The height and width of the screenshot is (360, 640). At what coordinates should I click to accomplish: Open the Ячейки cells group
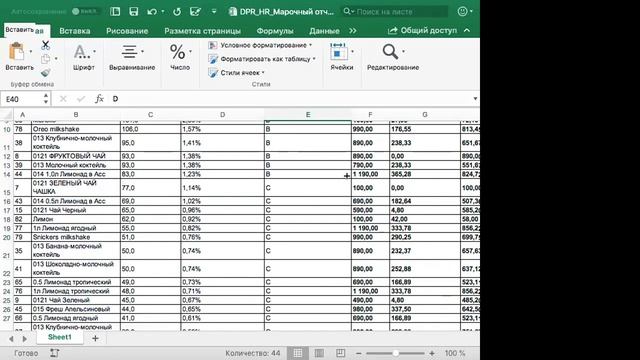pyautogui.click(x=342, y=57)
